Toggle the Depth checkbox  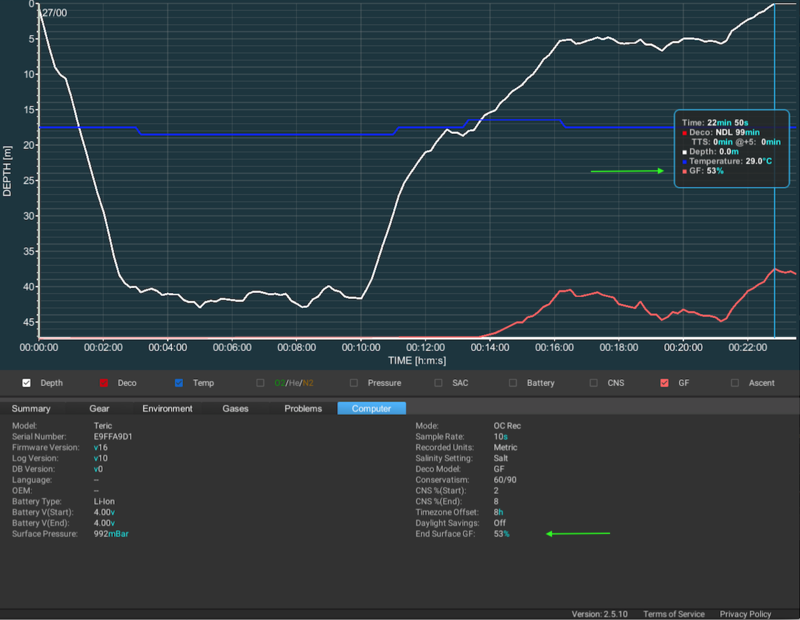[x=27, y=383]
